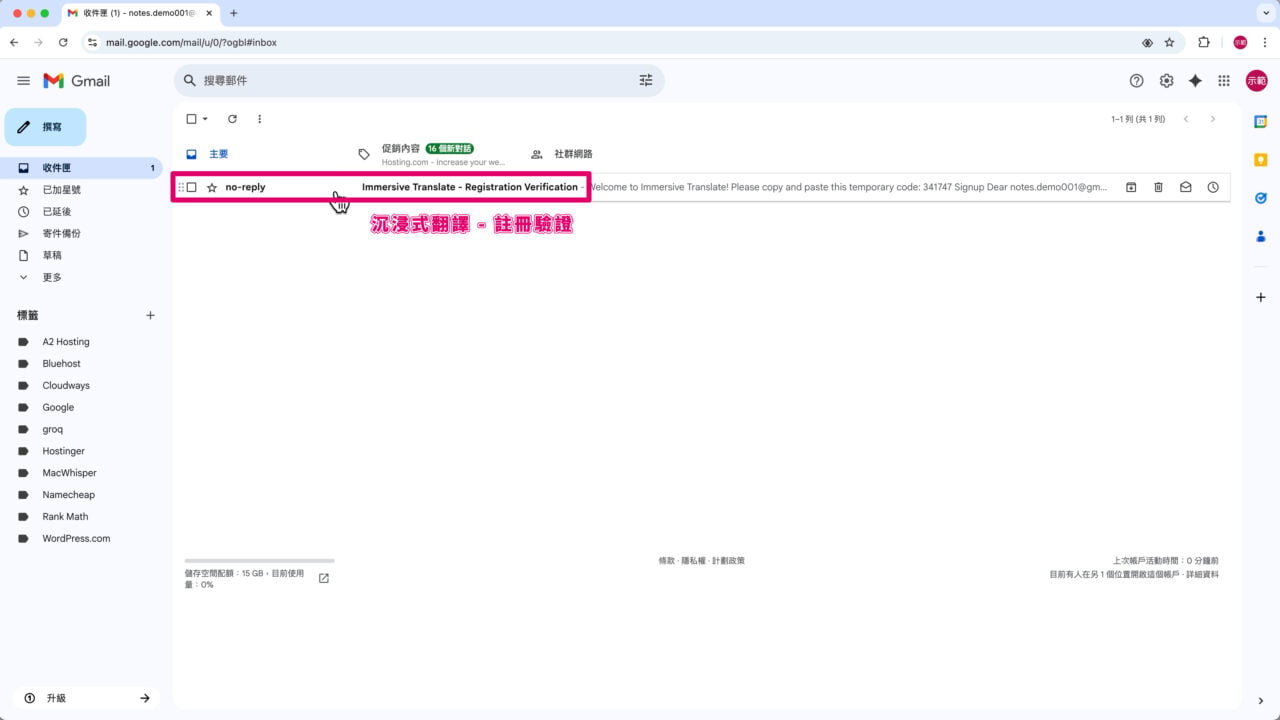Image resolution: width=1280 pixels, height=720 pixels.
Task: Open the Gmail main menu hamburger icon
Action: point(24,81)
